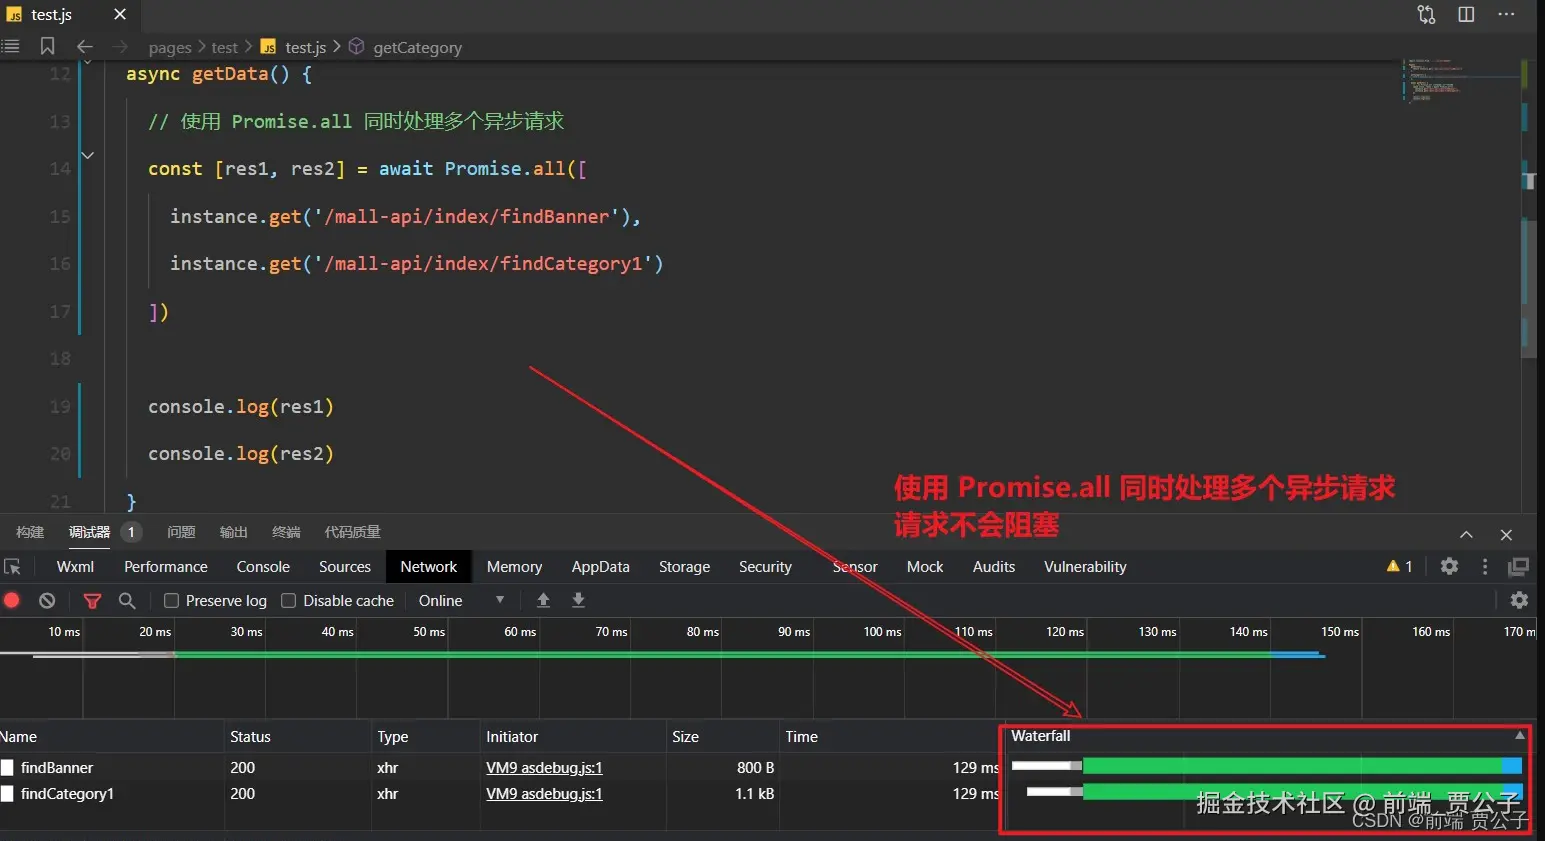The height and width of the screenshot is (841, 1545).
Task: Click the outline list icon
Action: coord(11,46)
